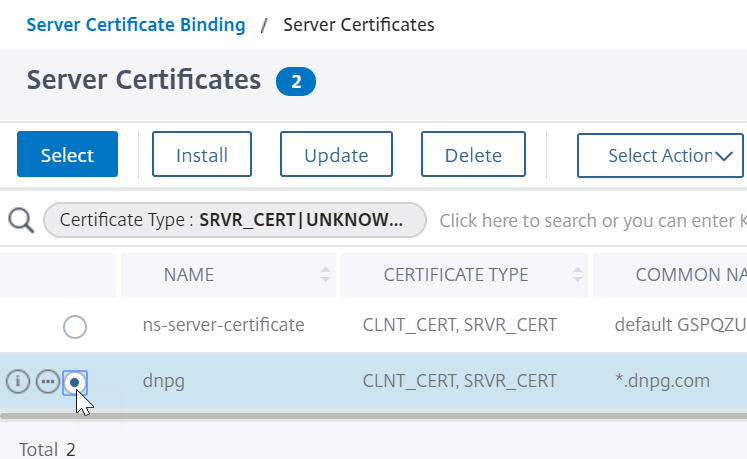Click the NAME column sort arrows
Screen dimensions: 747x459
tap(325, 275)
